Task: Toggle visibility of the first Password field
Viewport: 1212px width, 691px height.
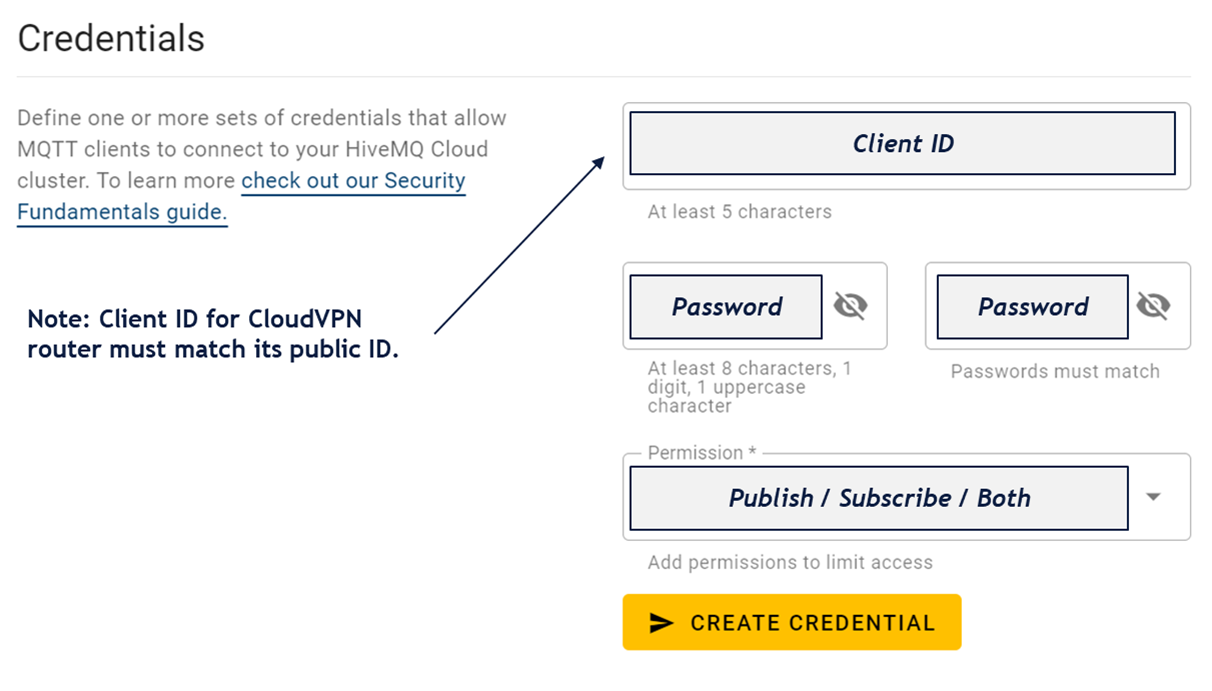Action: (851, 306)
